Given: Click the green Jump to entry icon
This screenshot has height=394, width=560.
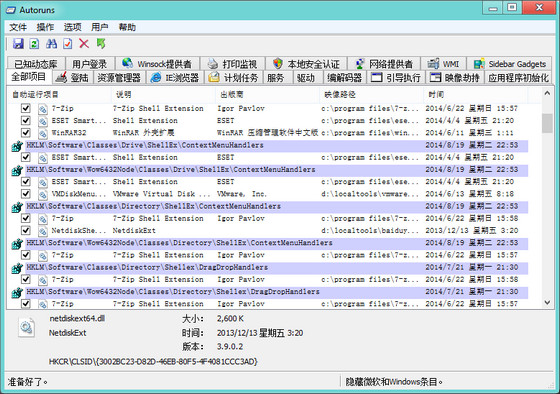Looking at the screenshot, I should tap(101, 44).
